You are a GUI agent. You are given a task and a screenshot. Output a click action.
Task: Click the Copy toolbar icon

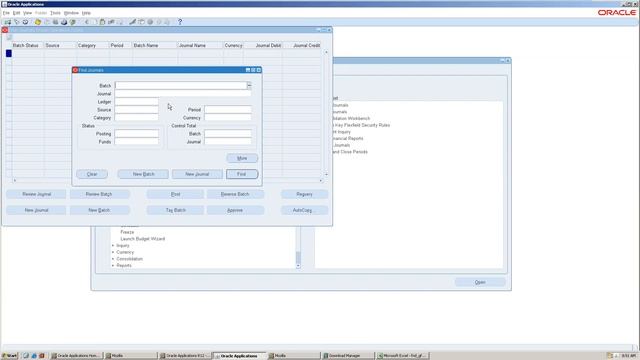(x=94, y=22)
